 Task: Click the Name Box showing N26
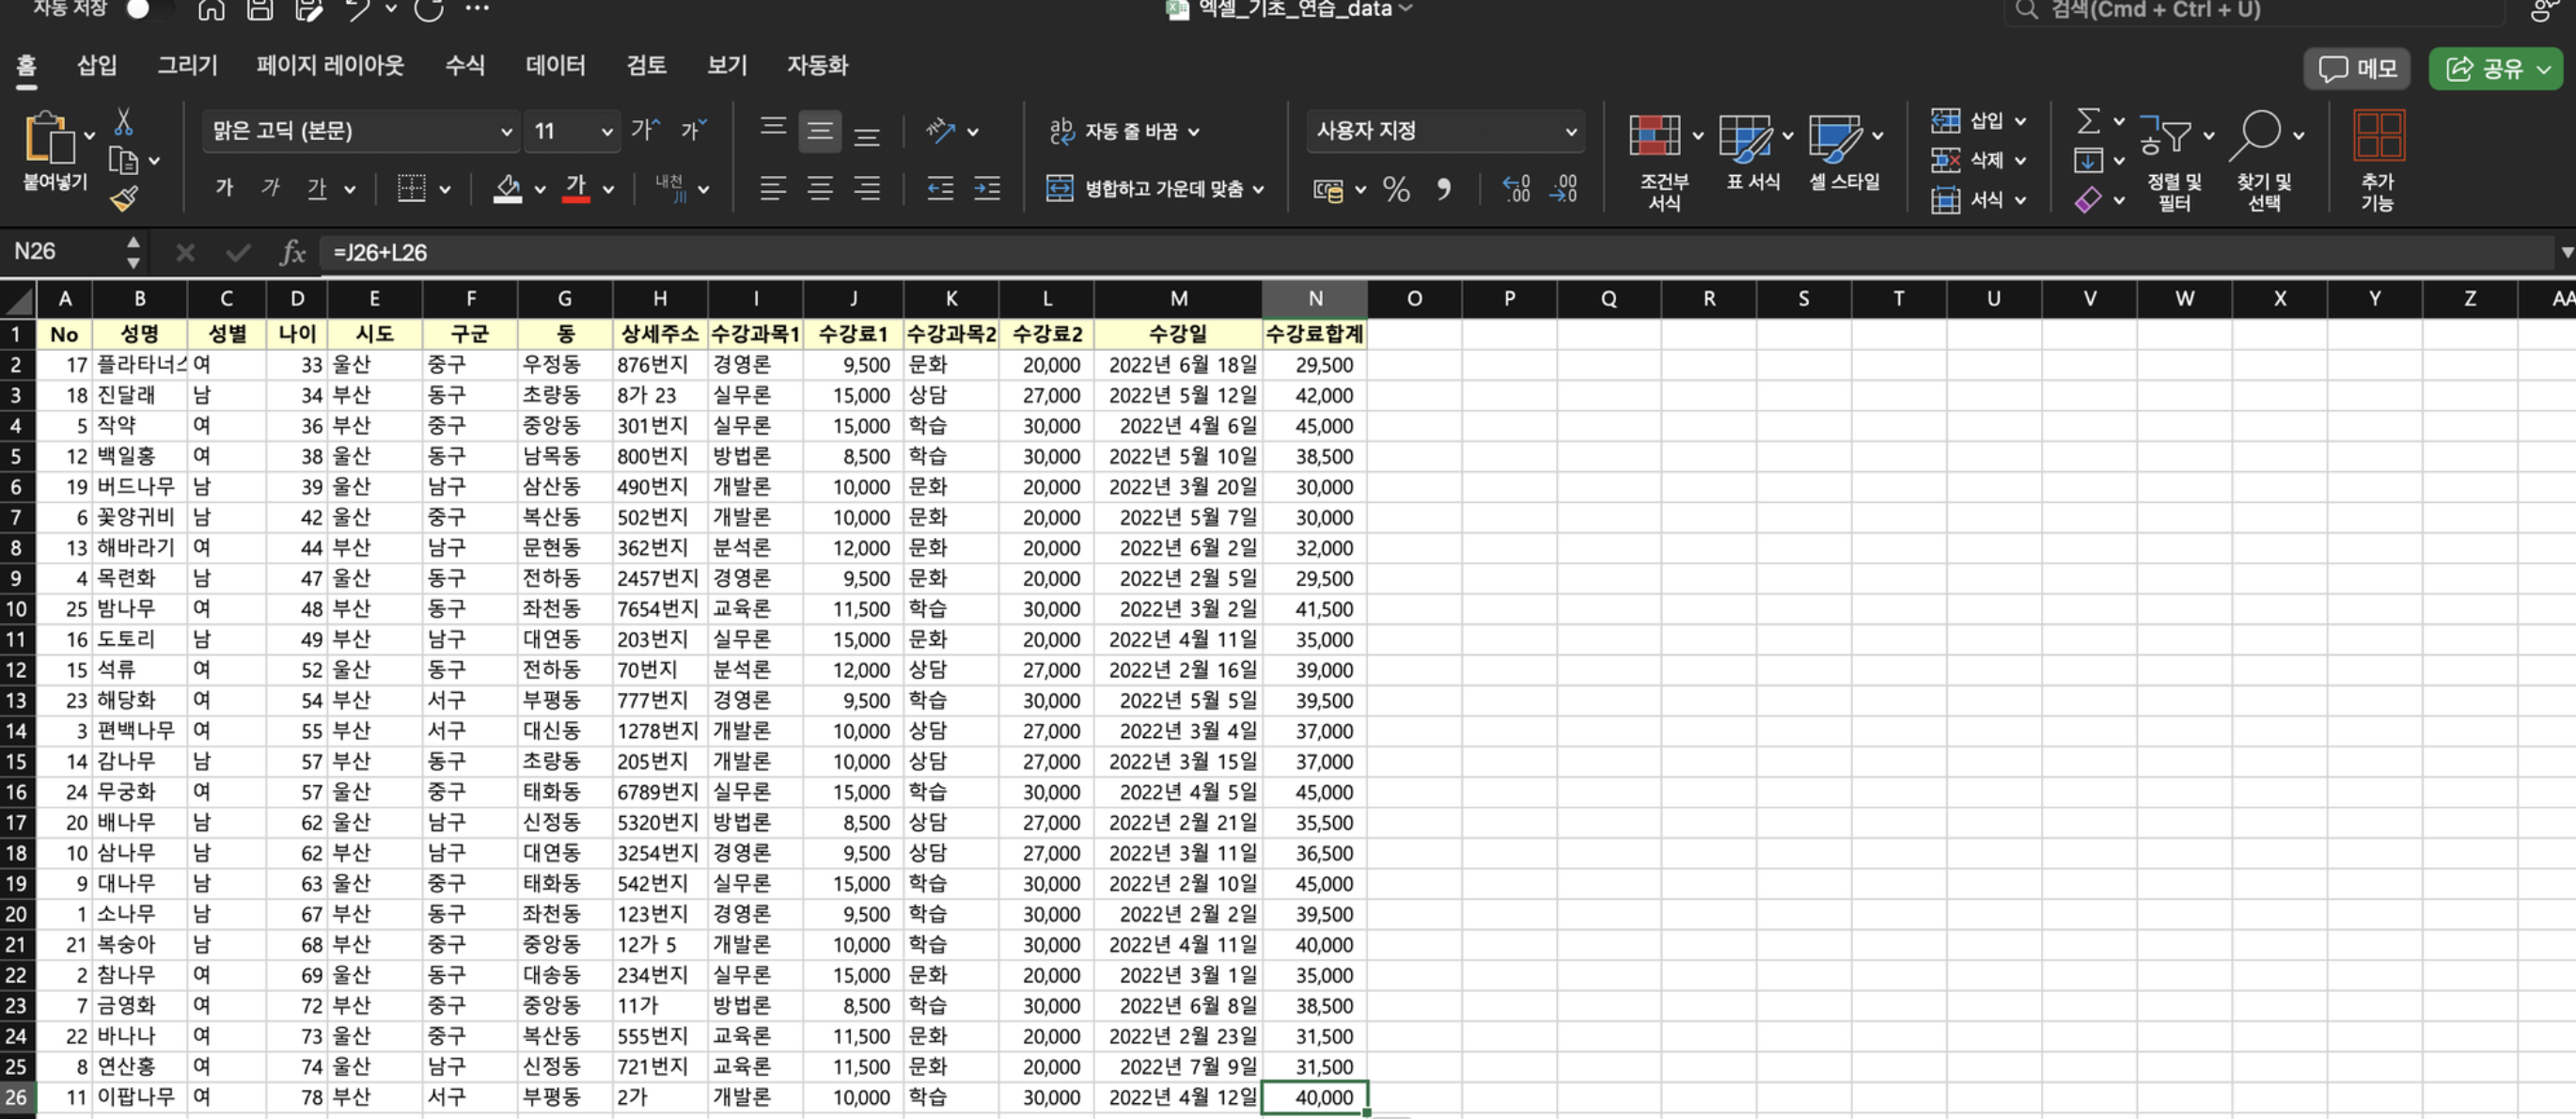pos(62,252)
